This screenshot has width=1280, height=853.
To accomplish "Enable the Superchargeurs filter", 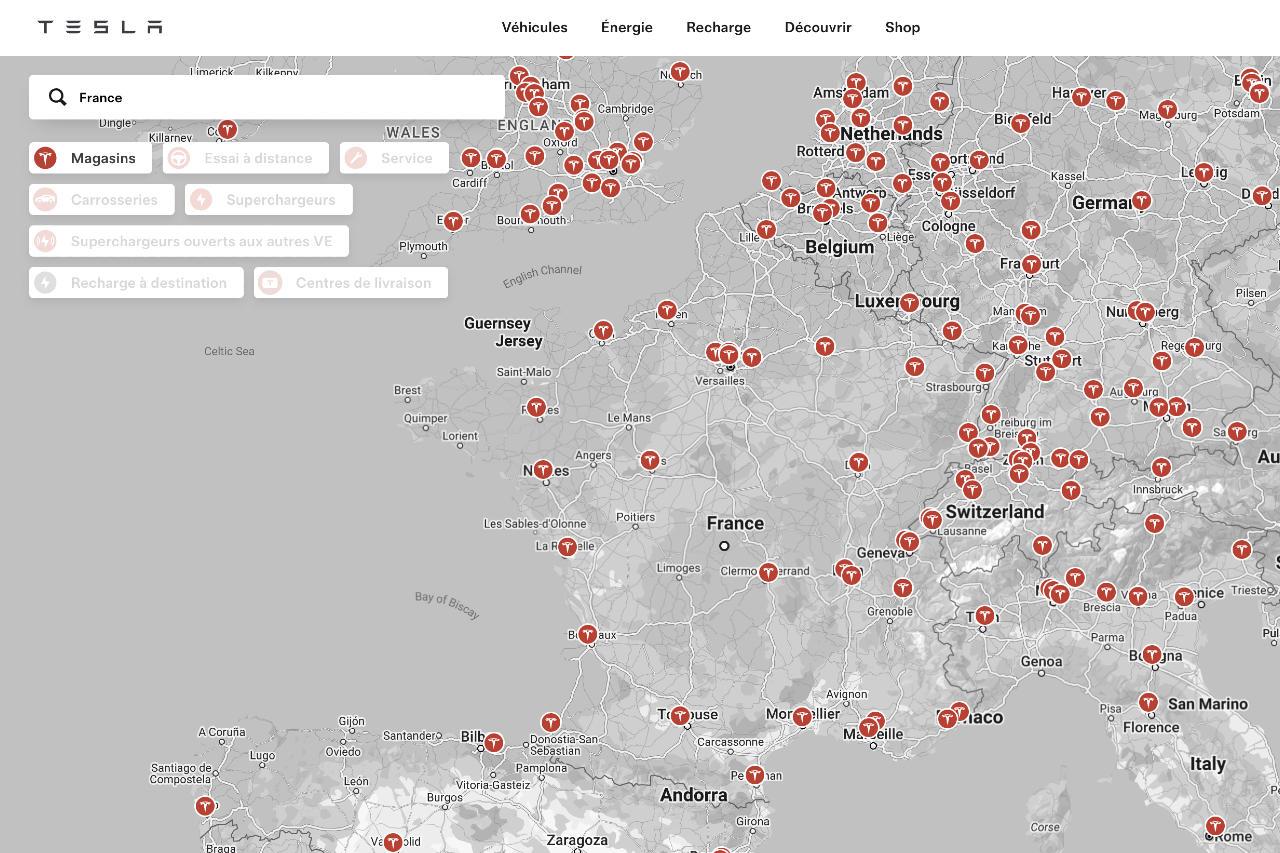I will click(x=268, y=200).
